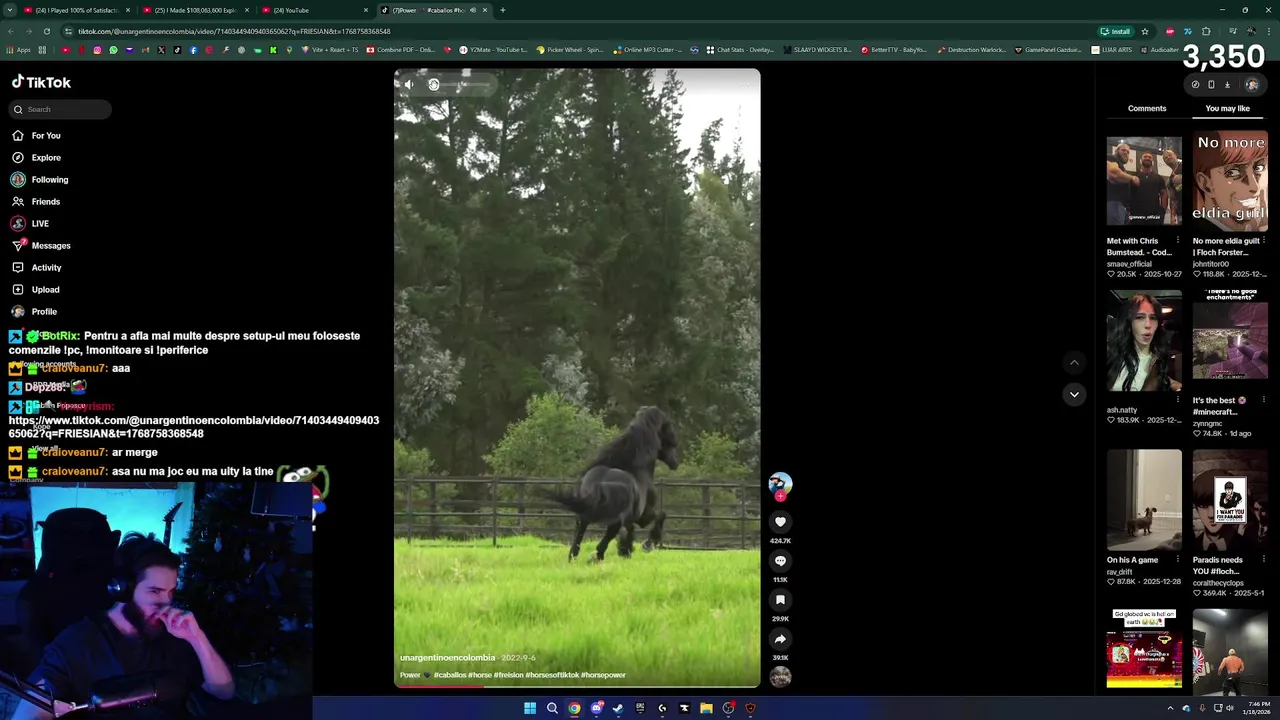
Task: Click the download app icon in TikTok header
Action: point(1227,85)
